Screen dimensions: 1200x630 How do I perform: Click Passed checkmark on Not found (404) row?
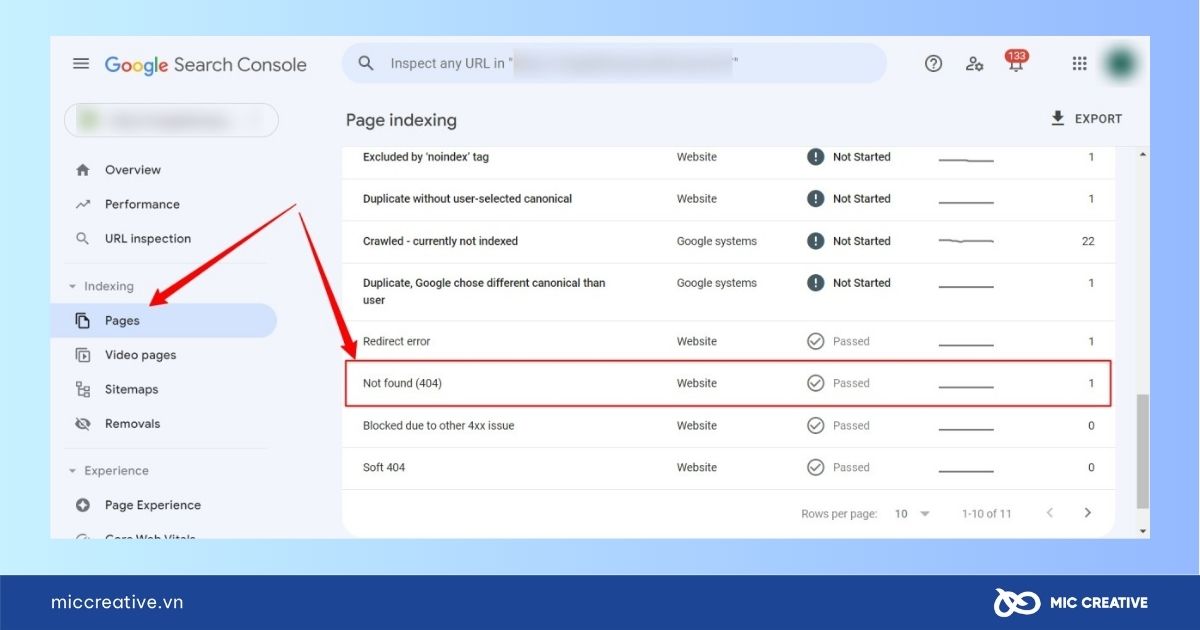pos(815,383)
